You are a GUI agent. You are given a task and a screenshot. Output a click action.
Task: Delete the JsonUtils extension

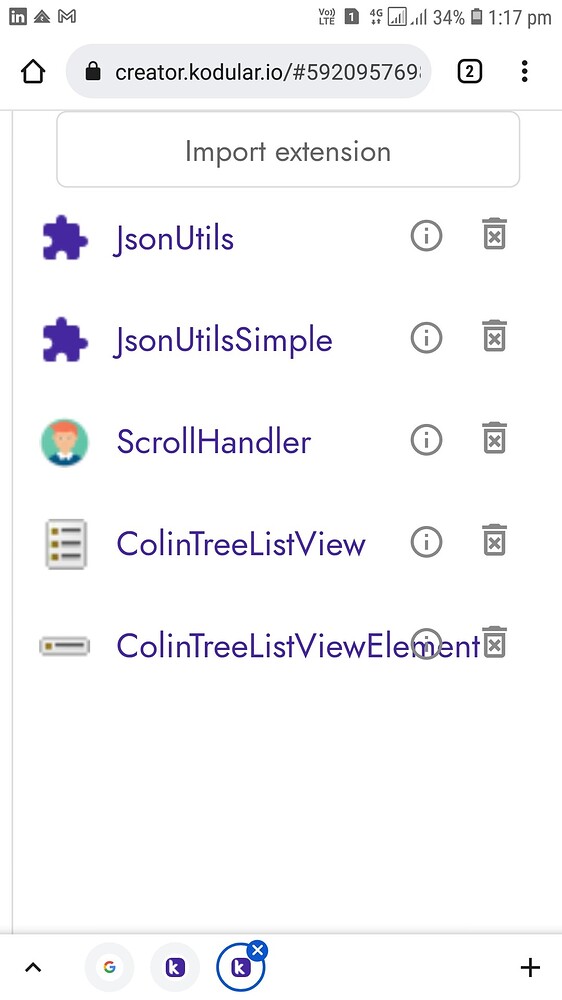[x=494, y=234]
